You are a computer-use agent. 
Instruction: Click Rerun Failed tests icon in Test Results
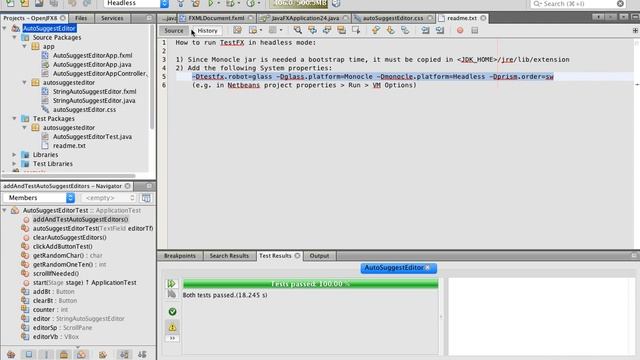171,294
